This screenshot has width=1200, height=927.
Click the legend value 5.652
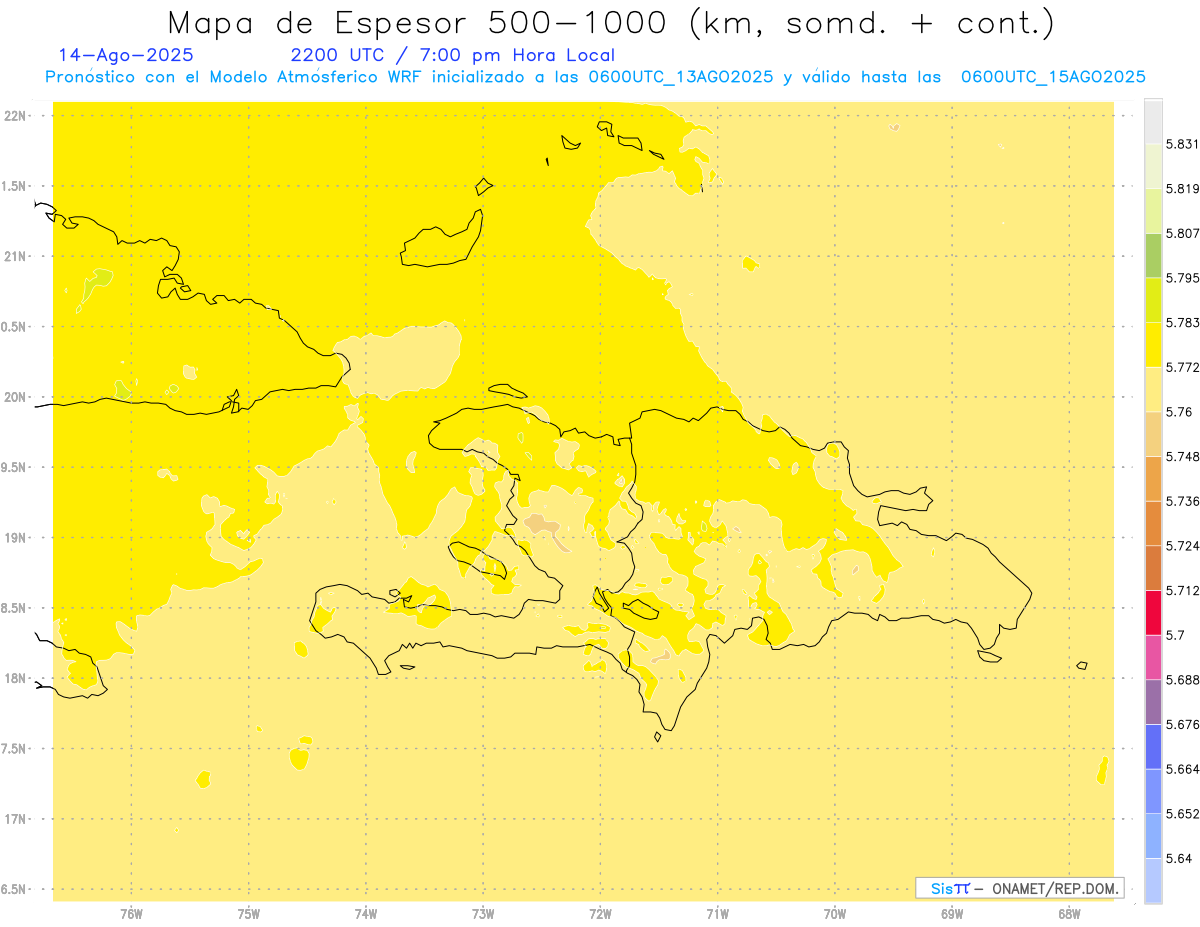[1182, 814]
